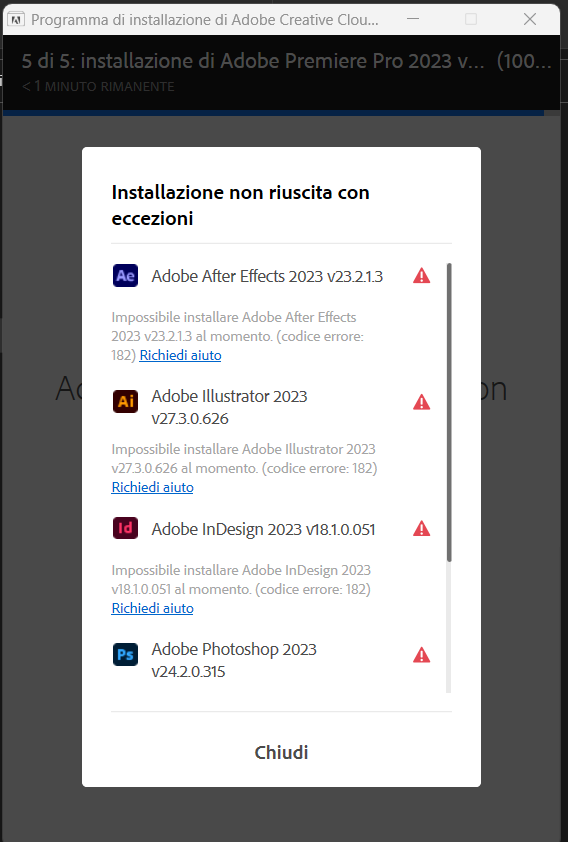
Task: Select Adobe Photoshop 2023 entry title
Action: pos(234,660)
